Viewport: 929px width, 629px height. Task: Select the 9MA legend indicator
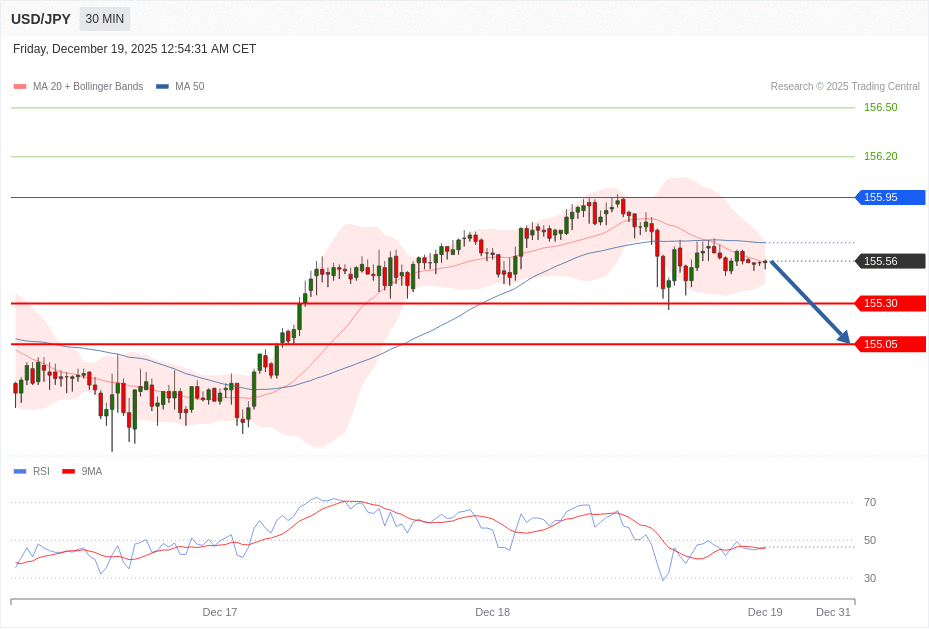click(x=67, y=471)
